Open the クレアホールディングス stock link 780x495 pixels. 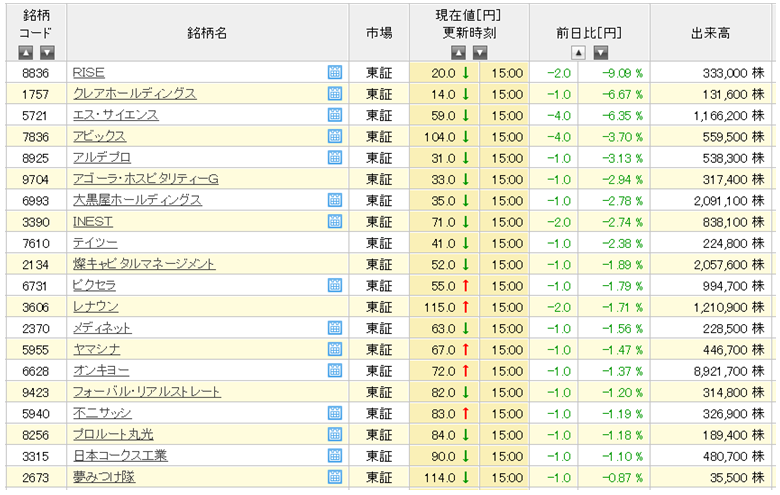tap(134, 94)
